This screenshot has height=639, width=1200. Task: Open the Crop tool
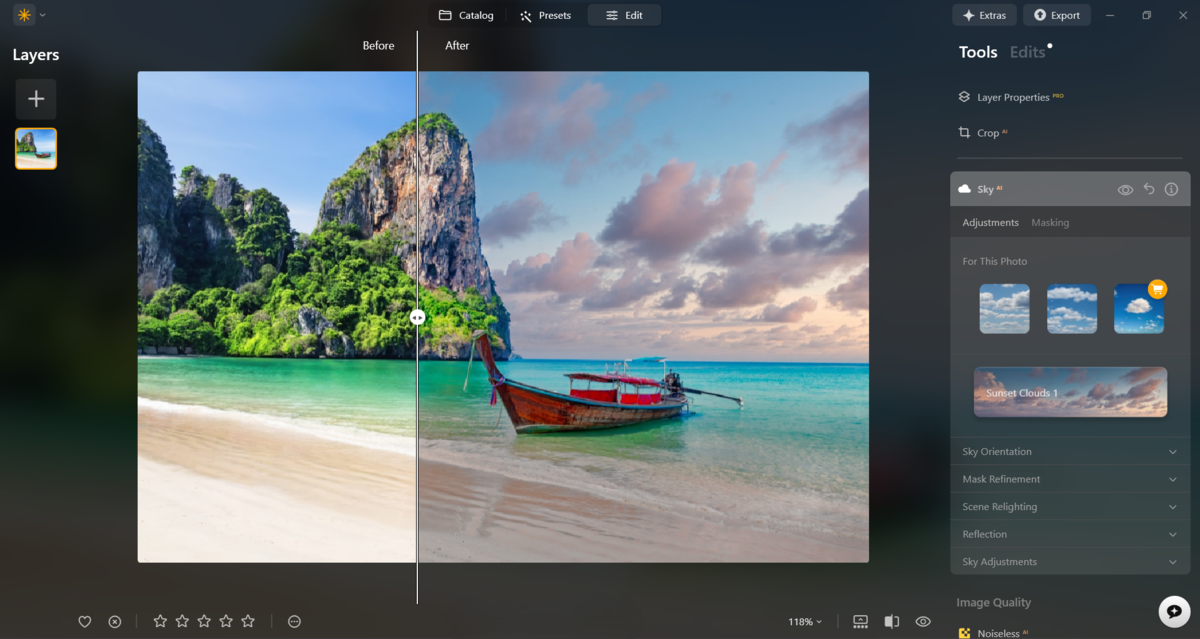pos(983,133)
